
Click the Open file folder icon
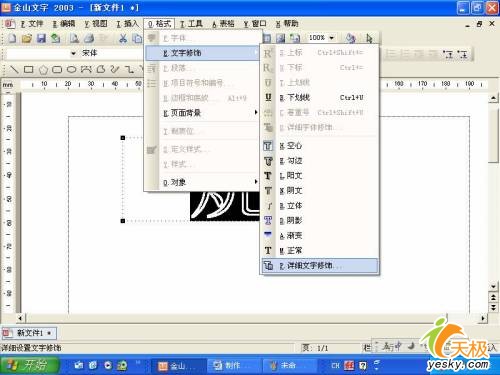pyautogui.click(x=26, y=38)
